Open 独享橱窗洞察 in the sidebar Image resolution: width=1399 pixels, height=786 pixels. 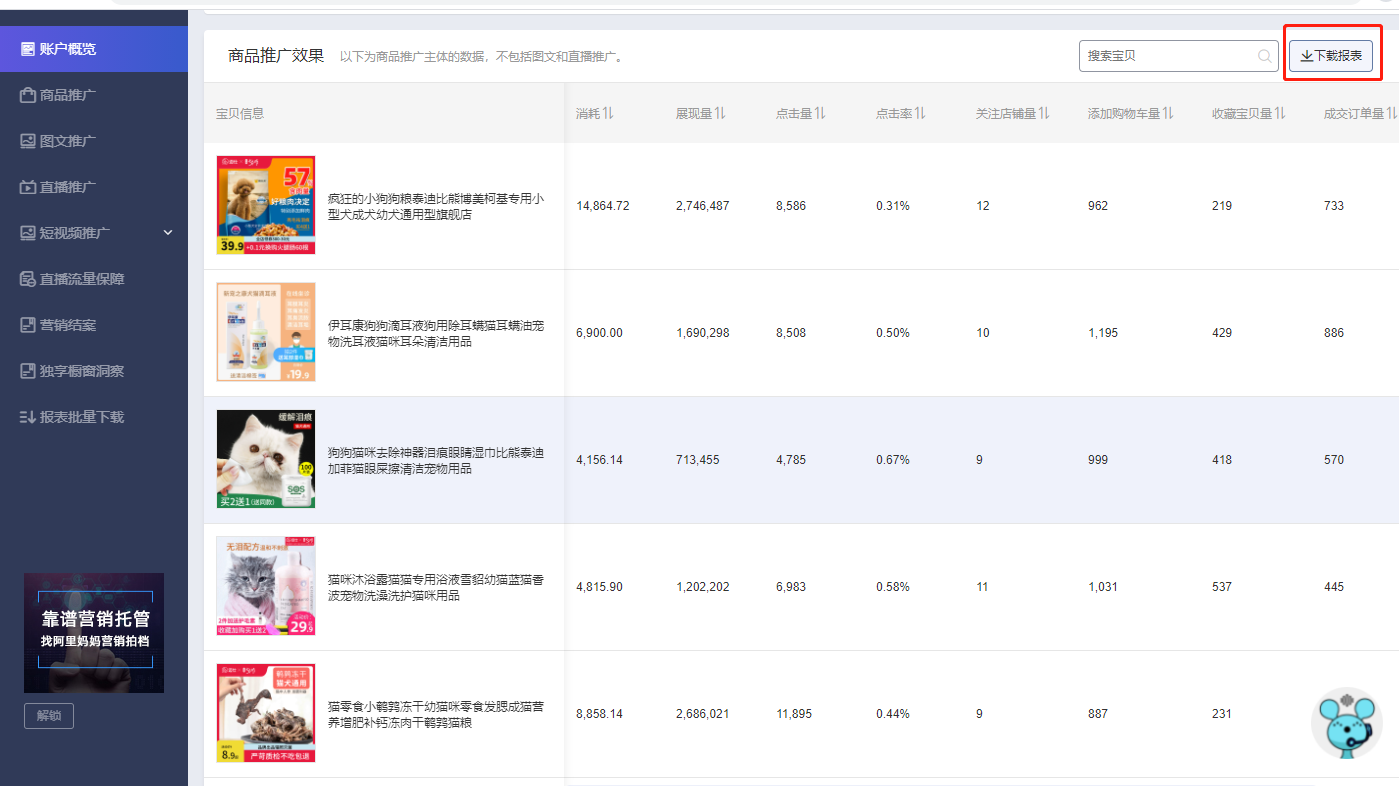94,371
